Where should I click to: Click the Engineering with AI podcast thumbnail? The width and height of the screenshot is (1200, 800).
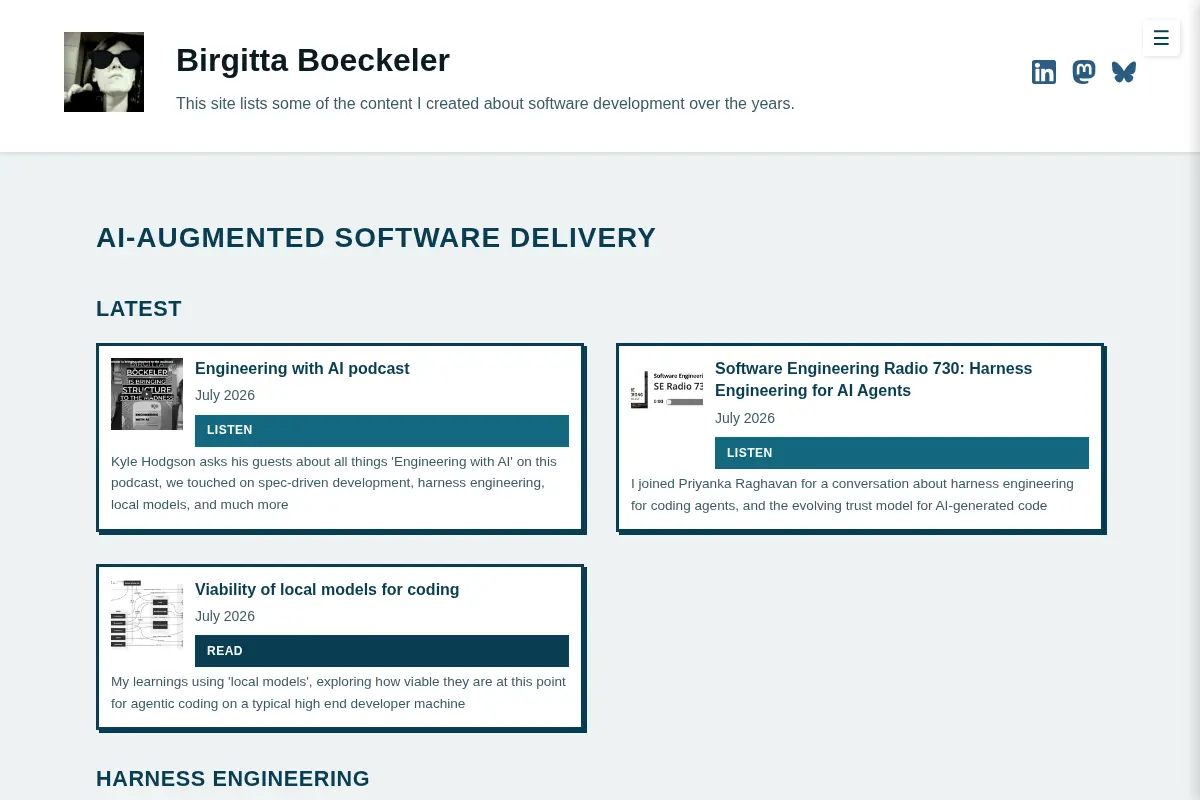147,394
